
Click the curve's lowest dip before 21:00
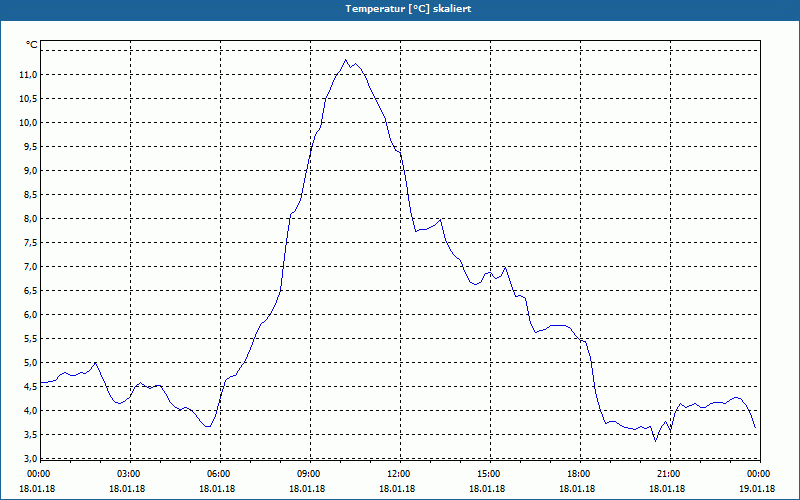point(656,441)
